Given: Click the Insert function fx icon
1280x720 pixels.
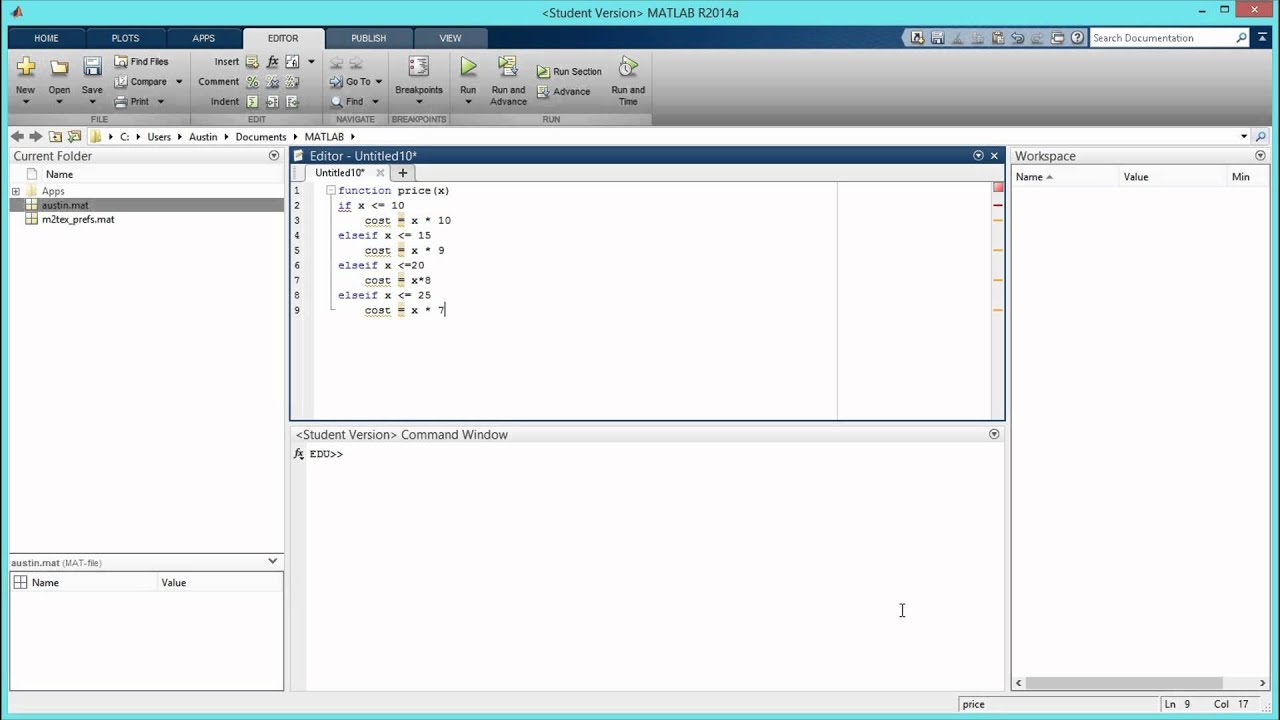Looking at the screenshot, I should (x=272, y=62).
